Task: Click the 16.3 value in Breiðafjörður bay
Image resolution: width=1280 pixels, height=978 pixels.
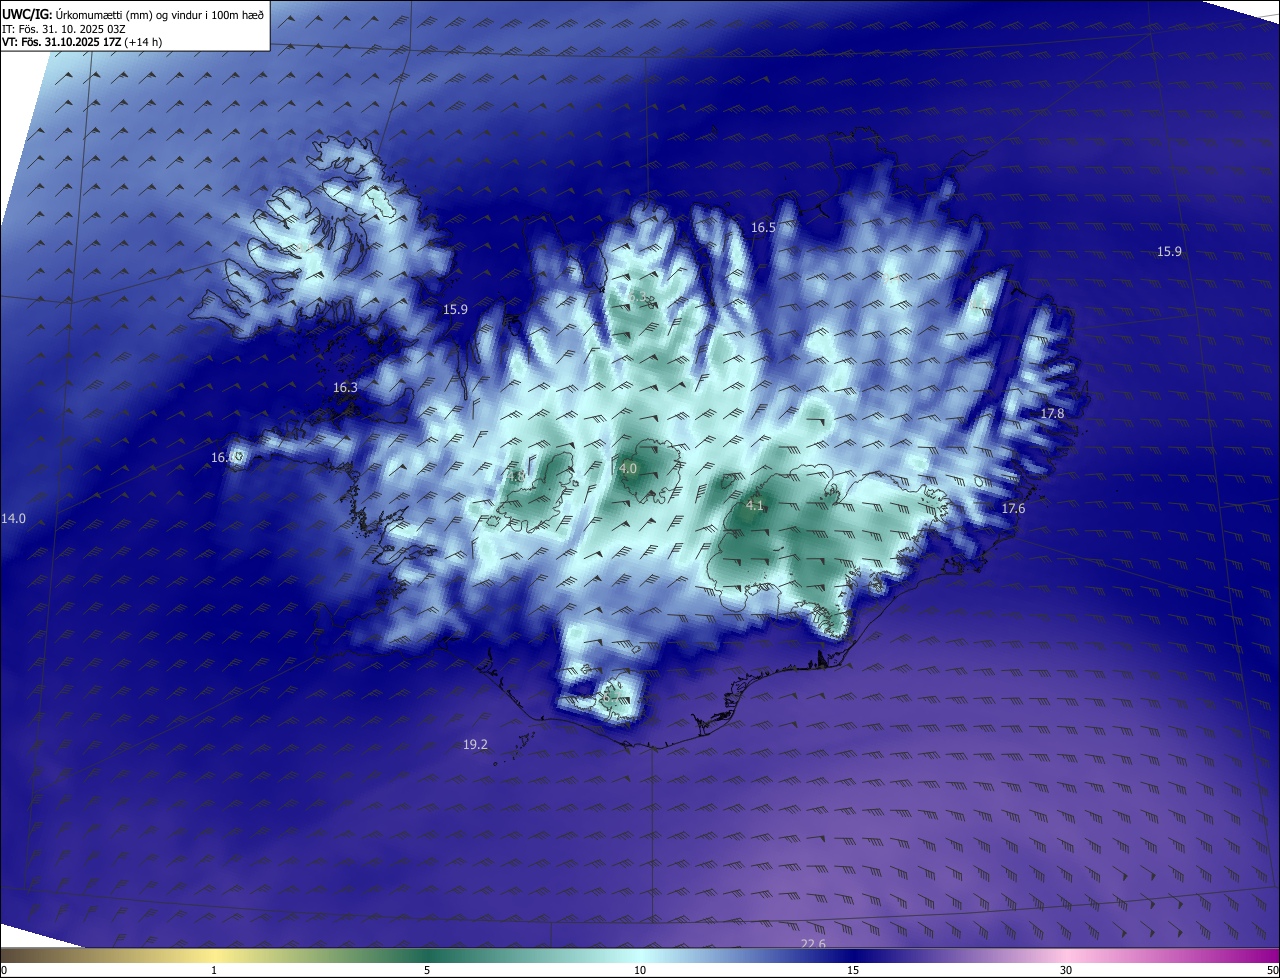Action: pyautogui.click(x=345, y=388)
